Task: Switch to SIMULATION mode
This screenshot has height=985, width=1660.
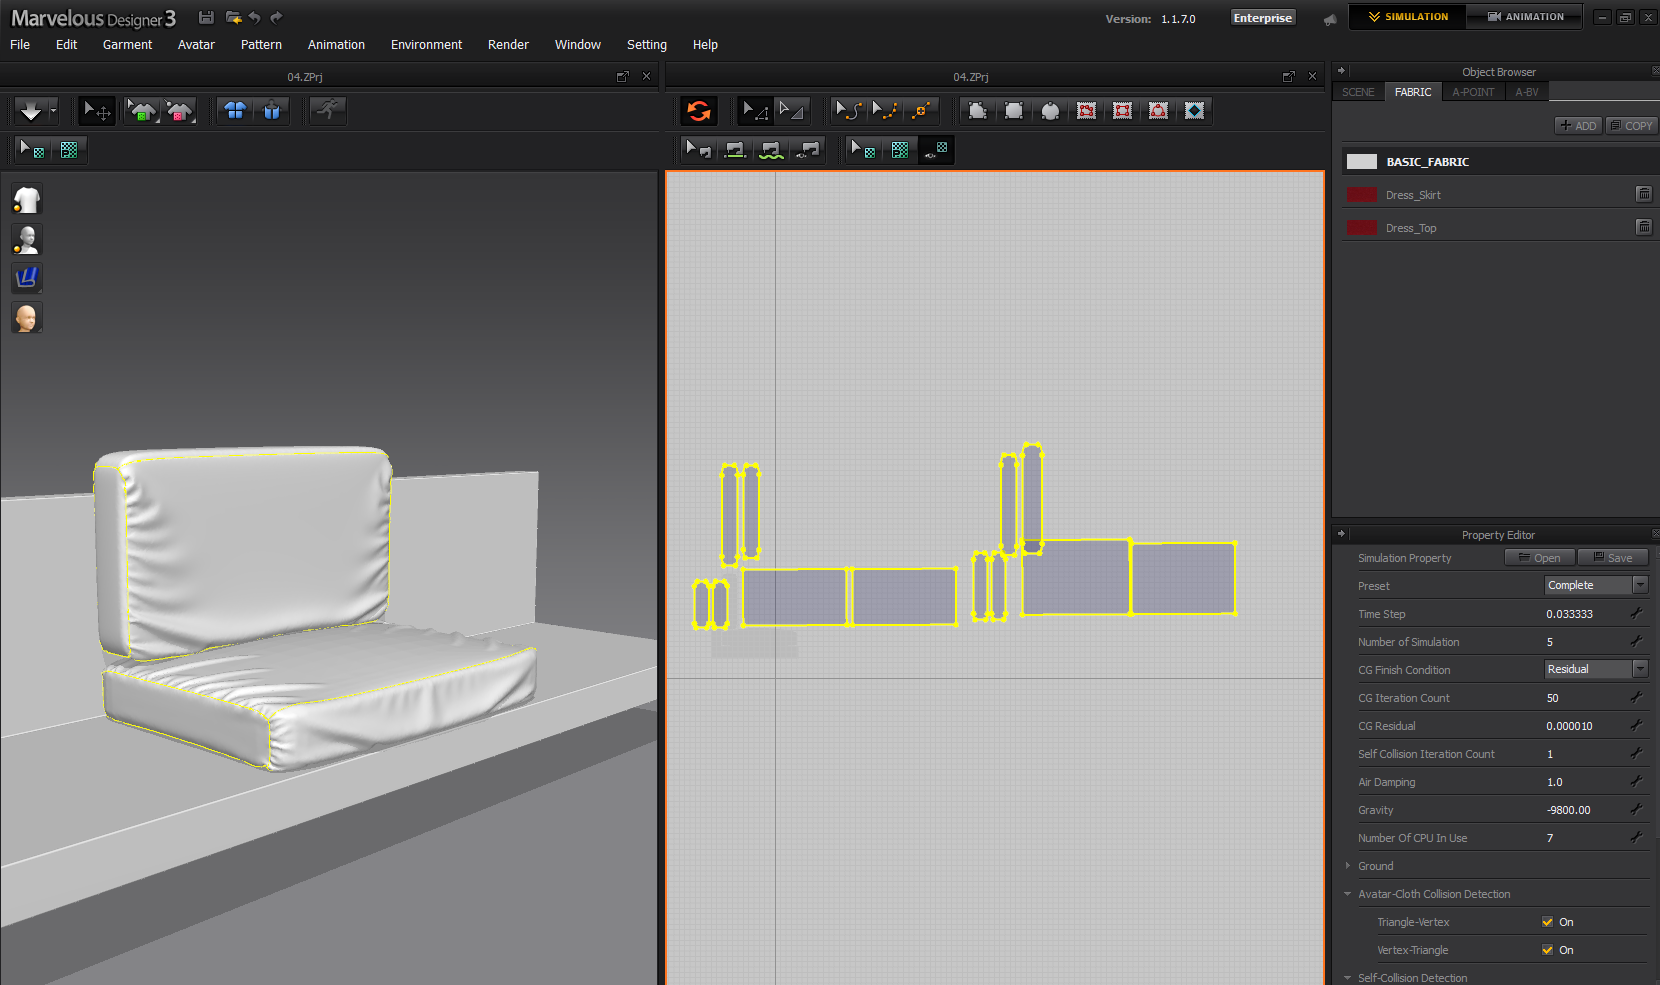Action: click(x=1407, y=17)
